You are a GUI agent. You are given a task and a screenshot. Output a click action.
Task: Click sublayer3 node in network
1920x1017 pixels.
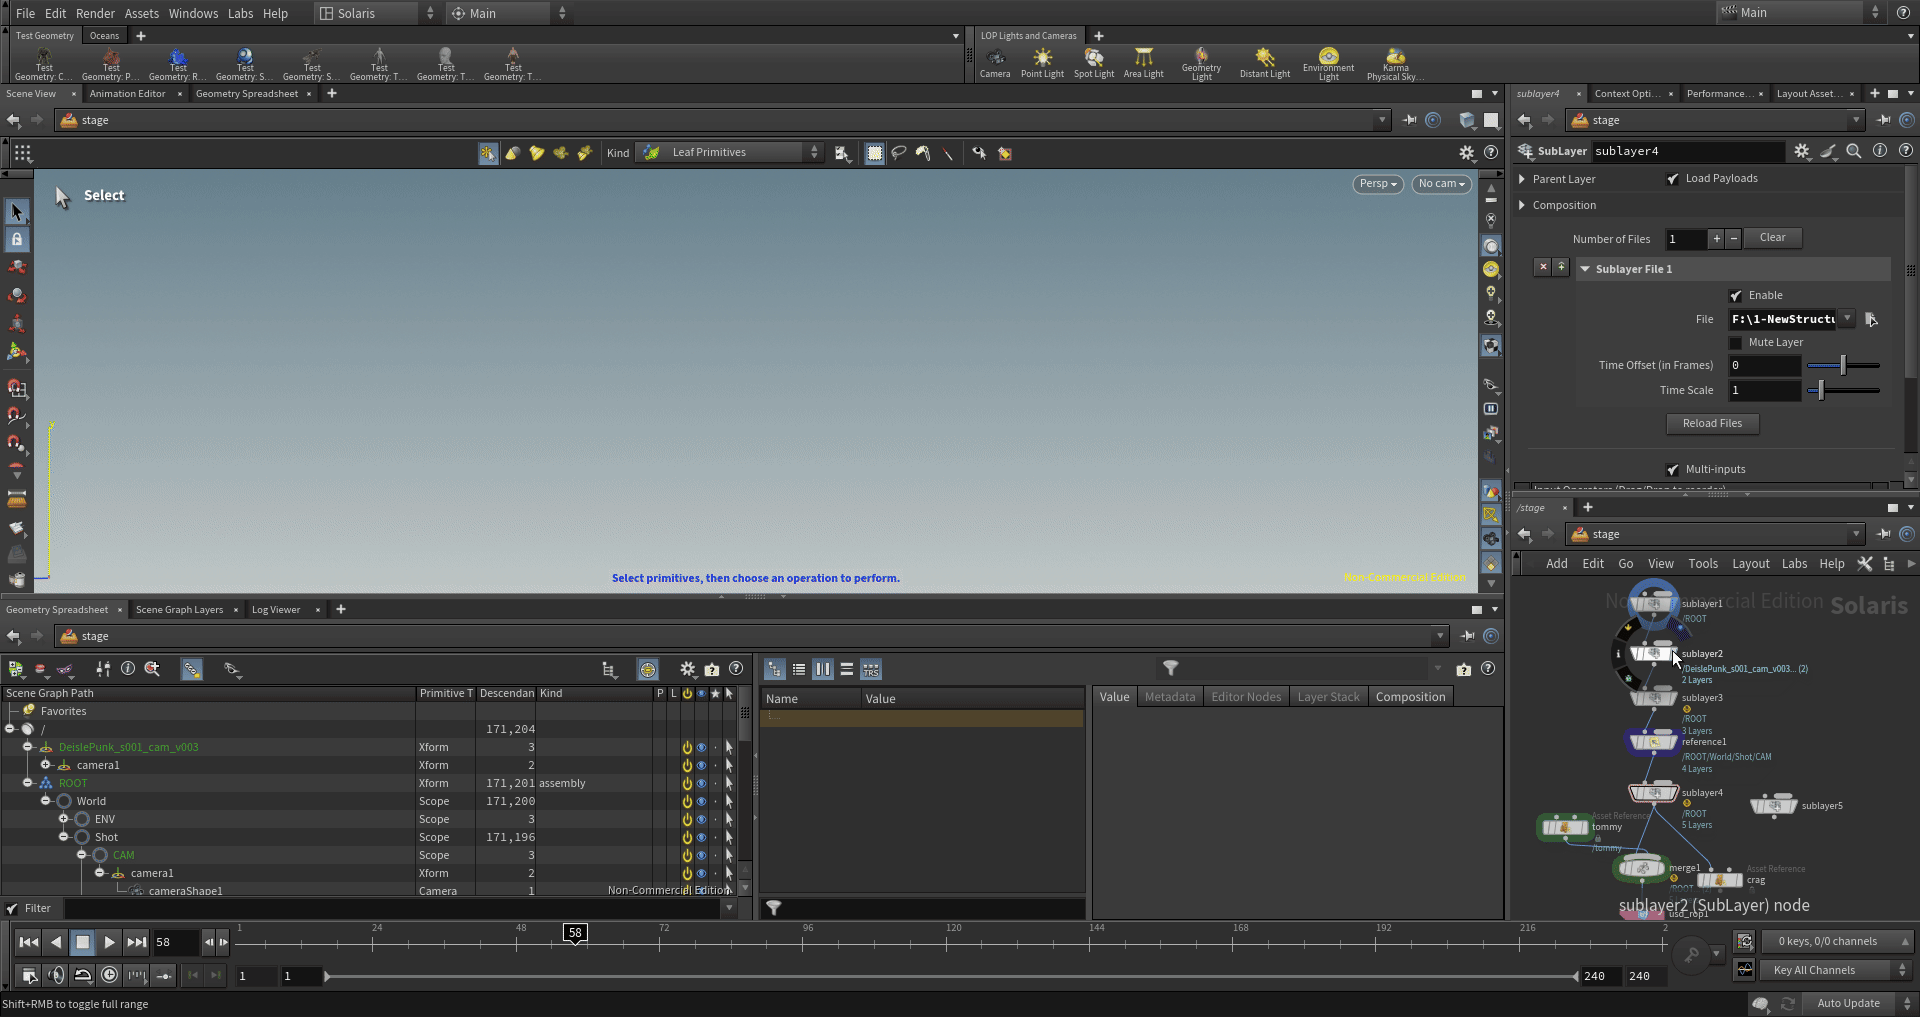(x=1654, y=698)
